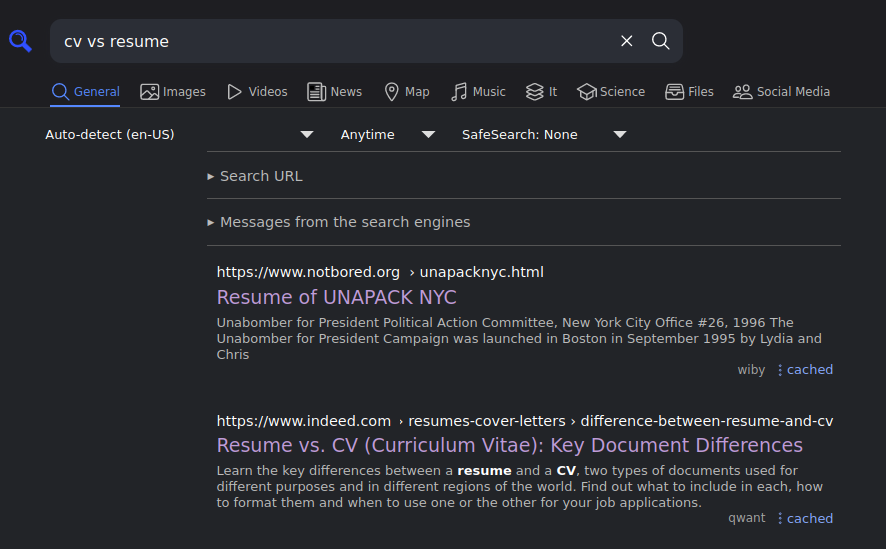Click the qwant engine label

point(746,518)
